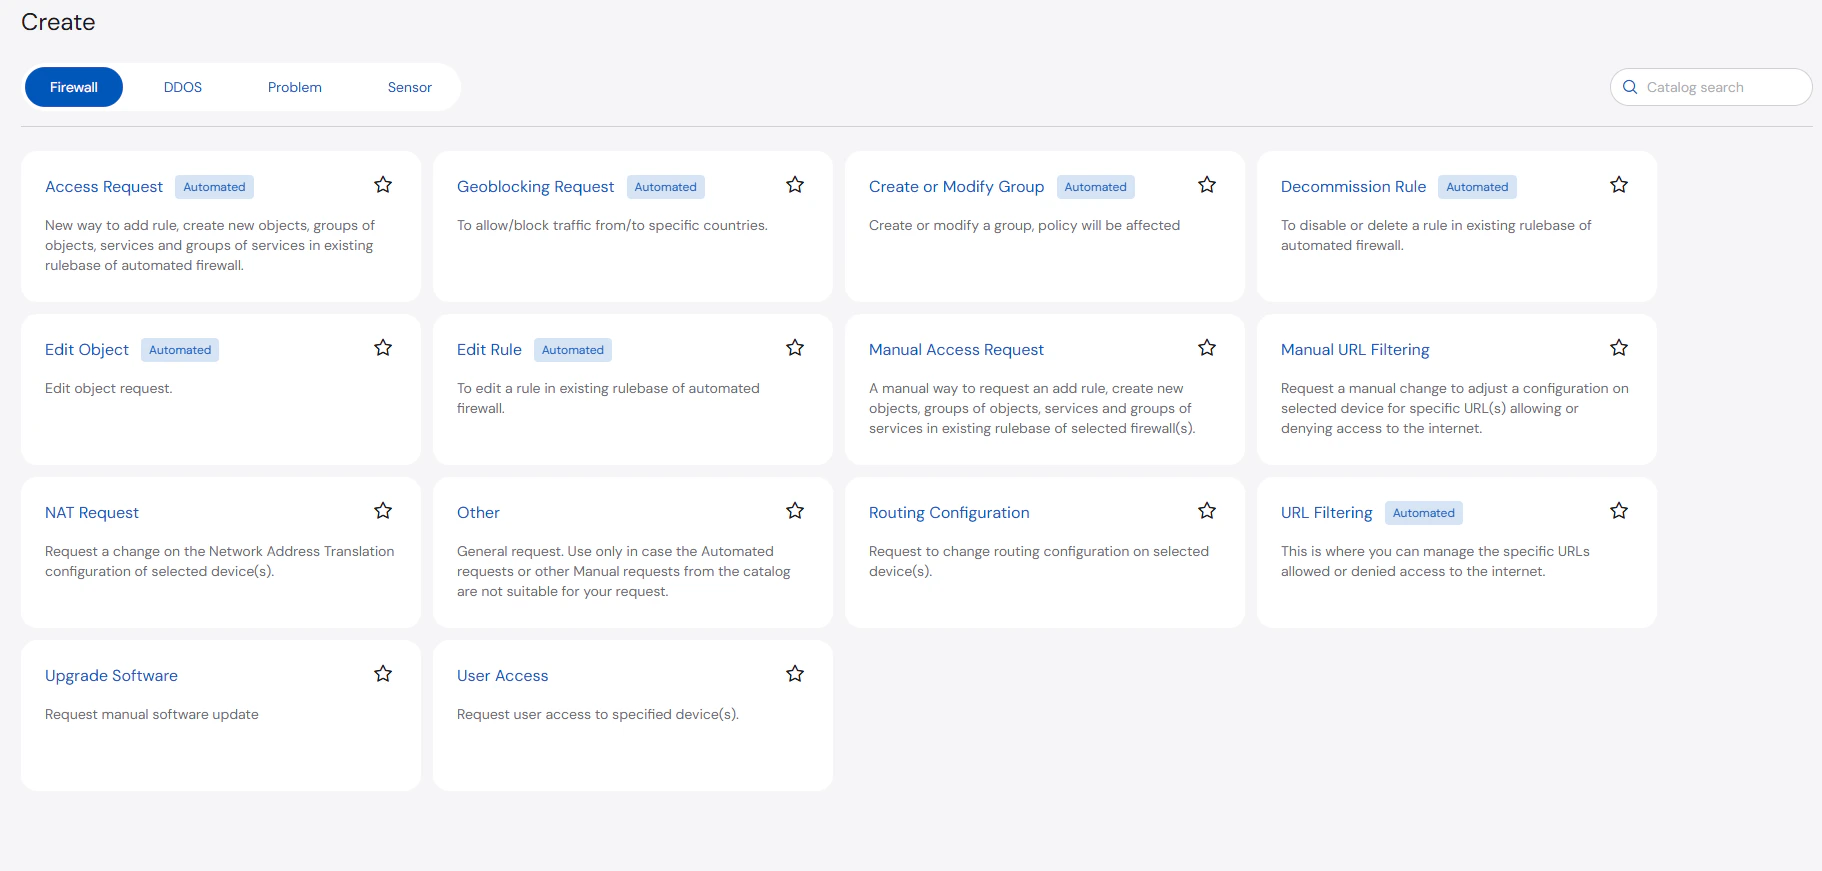Screen dimensions: 1822x871
Task: Focus the Catalog search field
Action: pos(1711,87)
